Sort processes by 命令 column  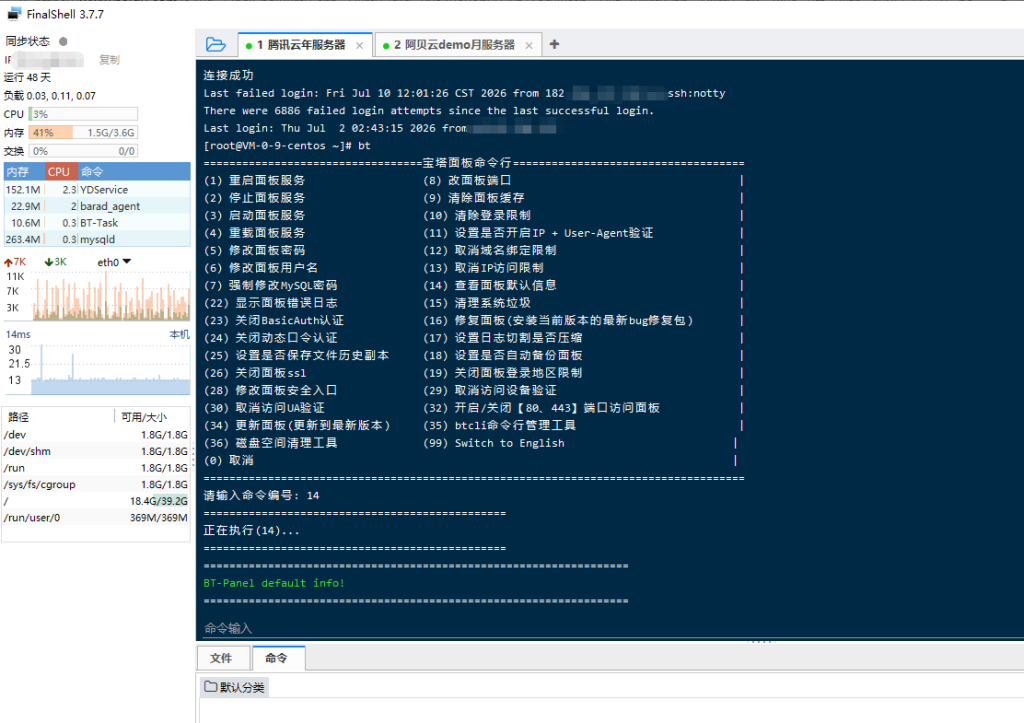coord(135,172)
